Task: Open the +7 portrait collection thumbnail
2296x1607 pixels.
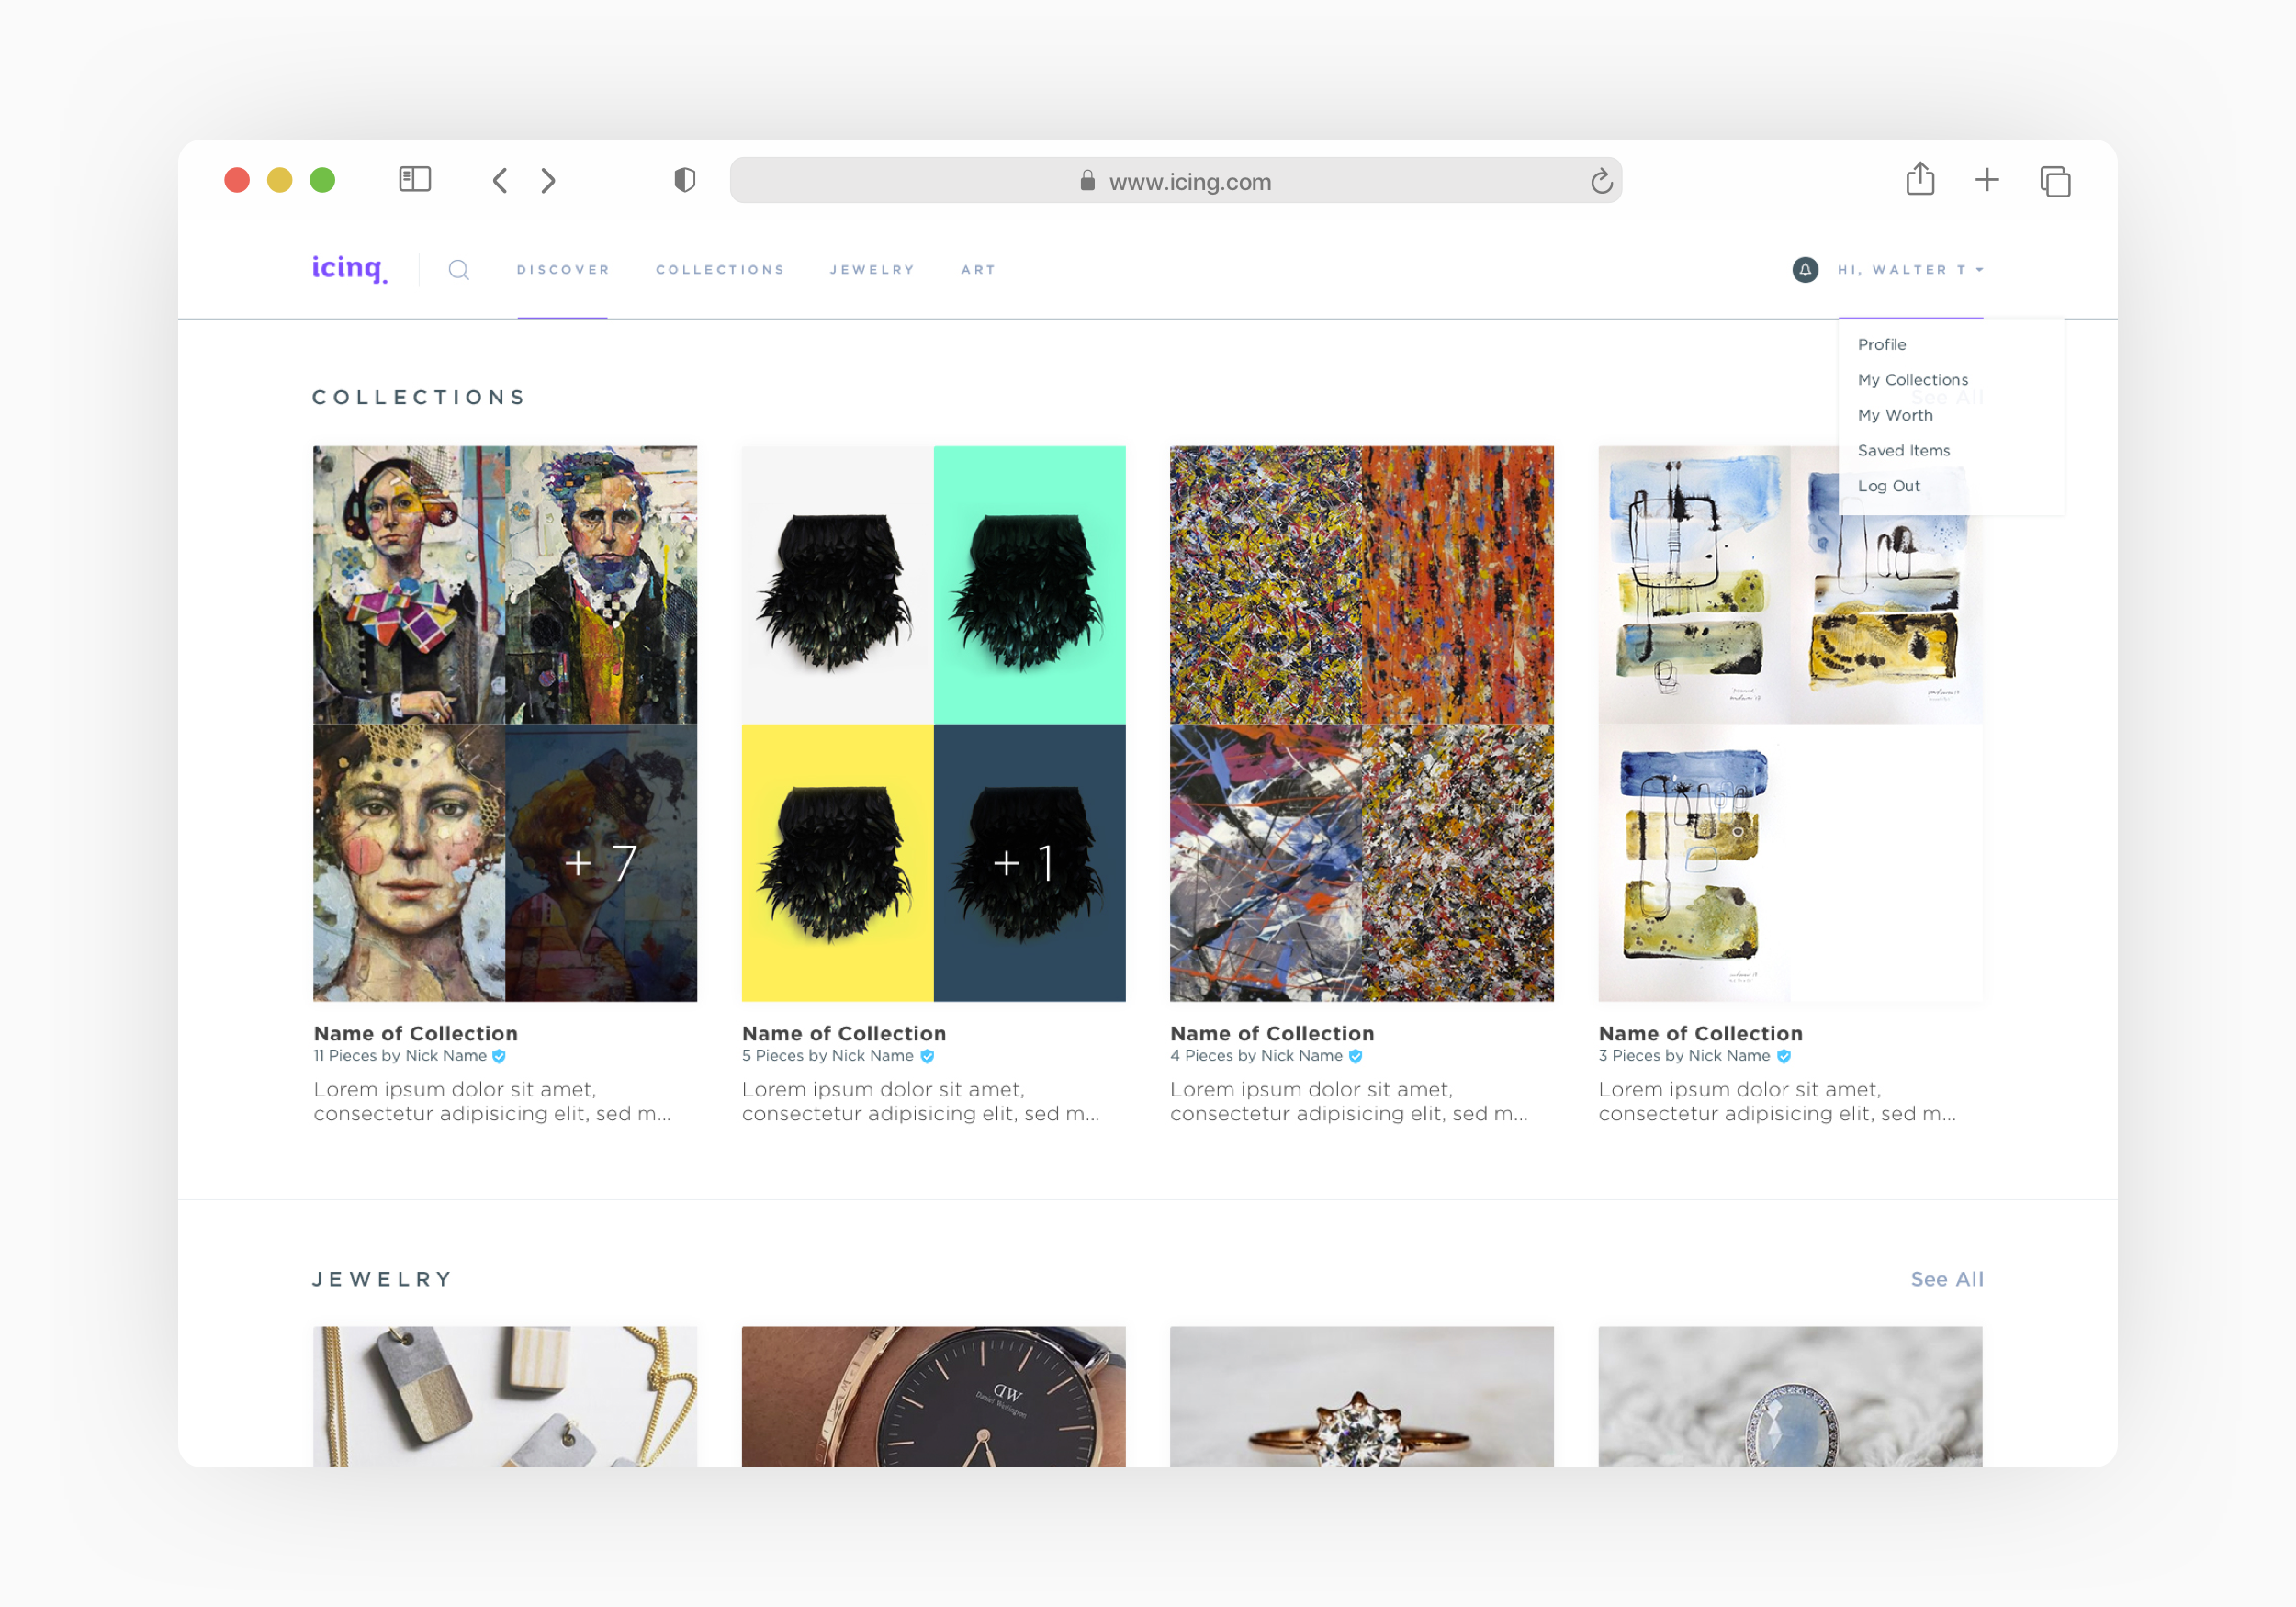Action: 600,862
